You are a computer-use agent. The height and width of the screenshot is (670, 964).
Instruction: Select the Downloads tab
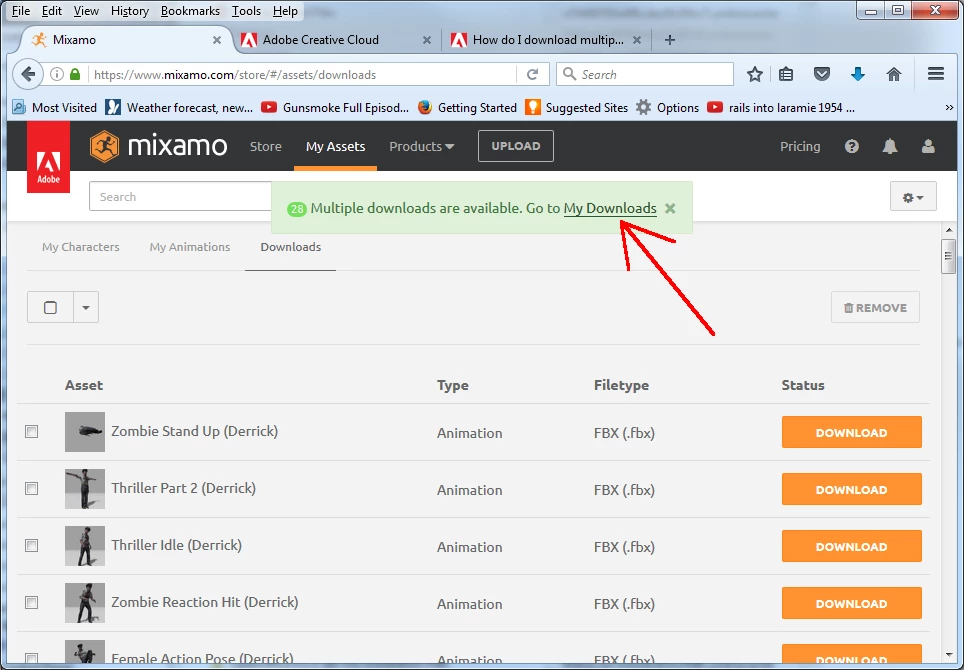click(291, 247)
